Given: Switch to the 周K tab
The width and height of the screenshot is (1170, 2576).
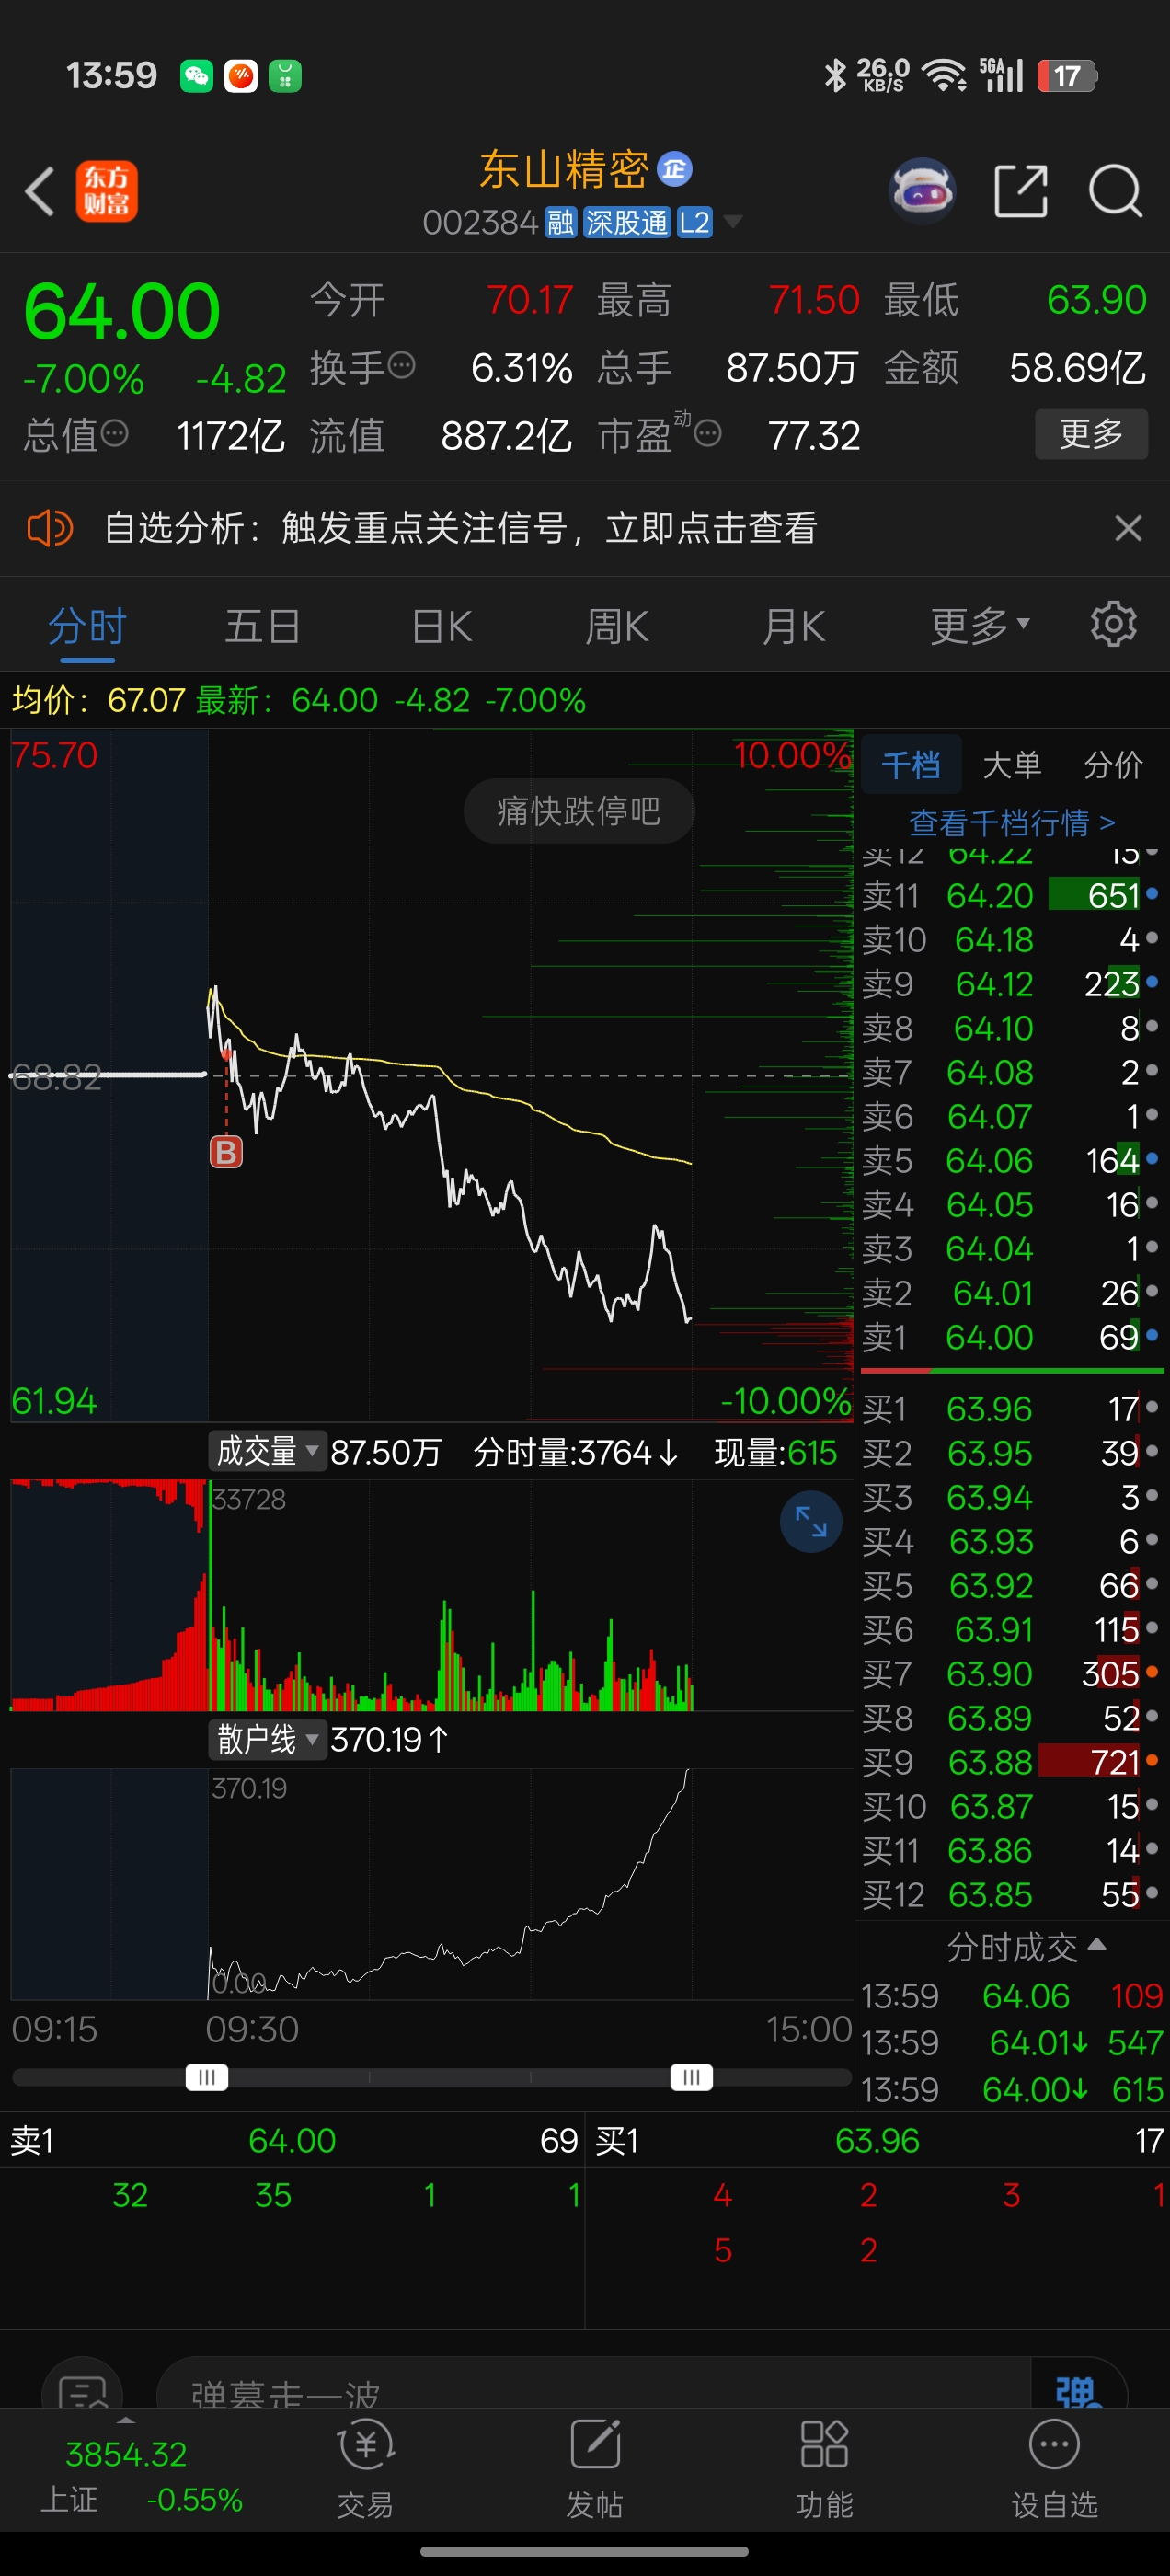Looking at the screenshot, I should coord(617,626).
